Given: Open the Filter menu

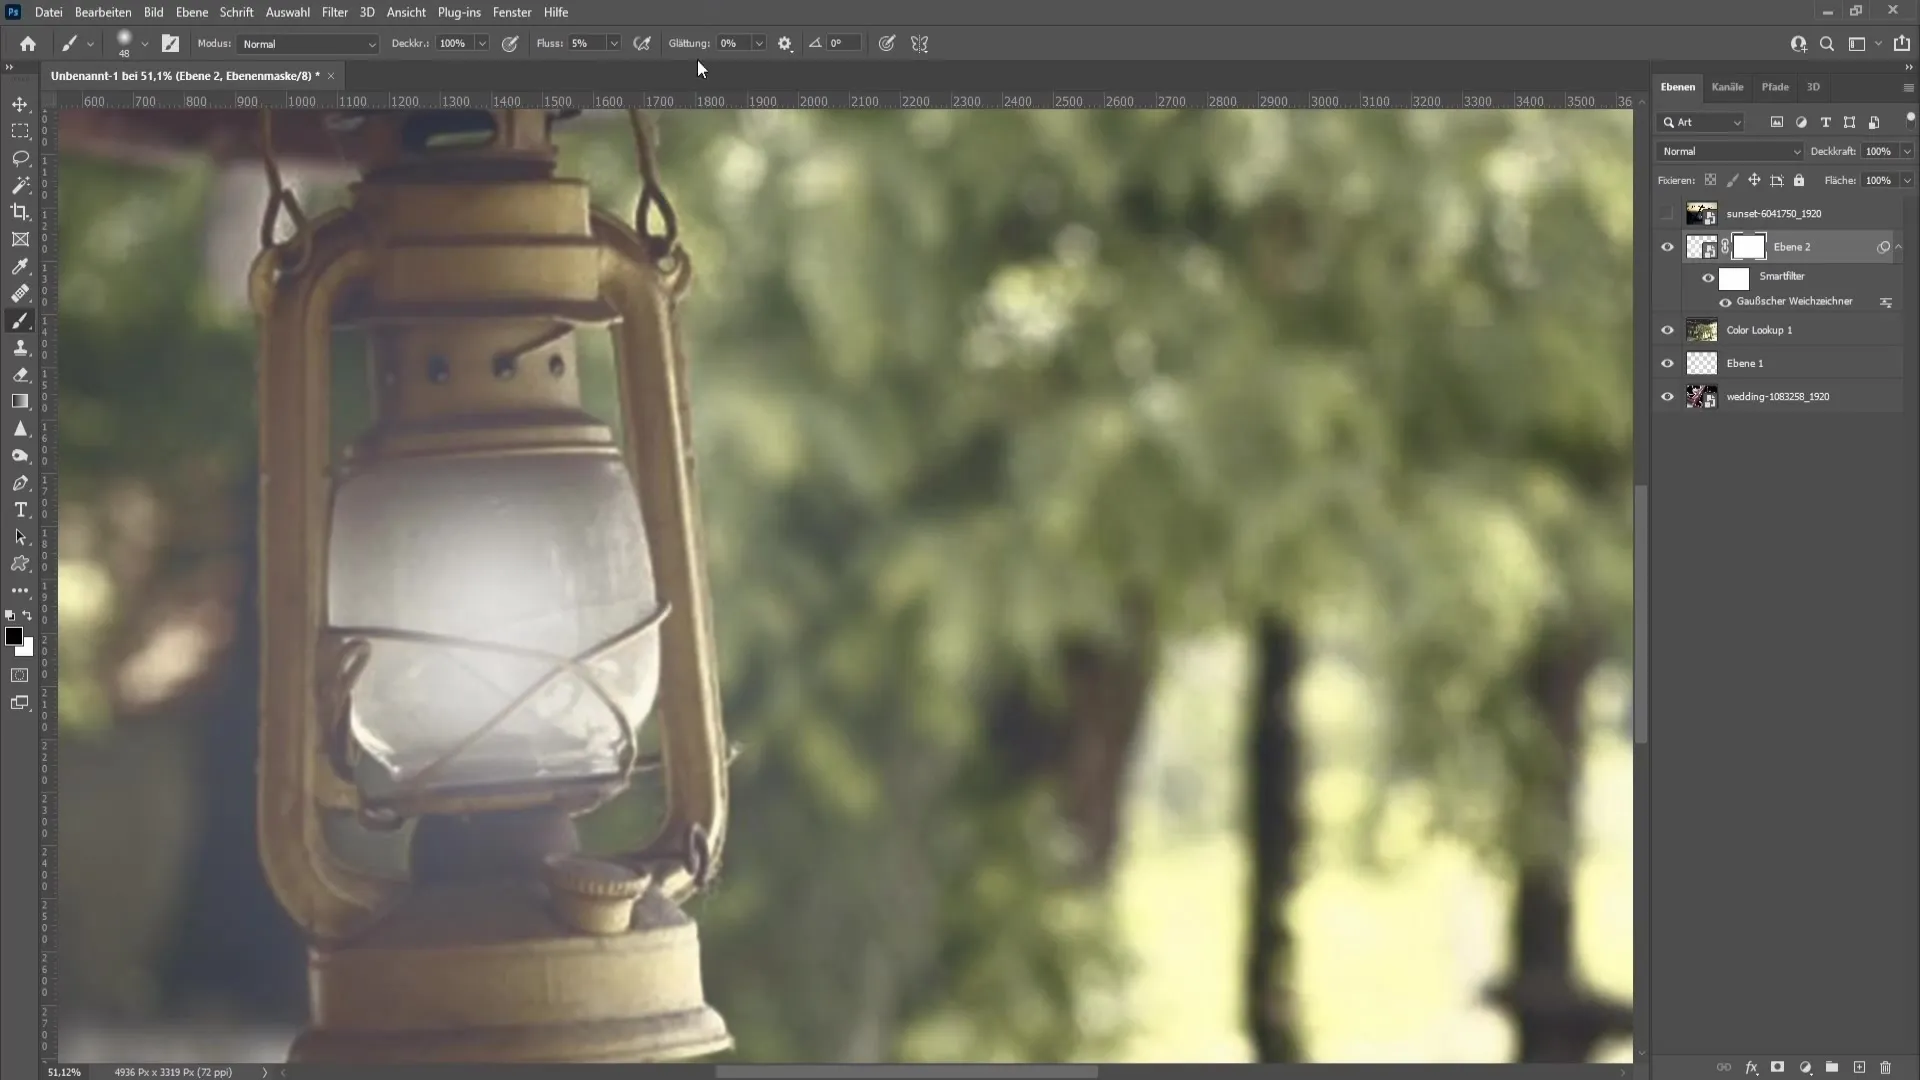Looking at the screenshot, I should [x=334, y=12].
